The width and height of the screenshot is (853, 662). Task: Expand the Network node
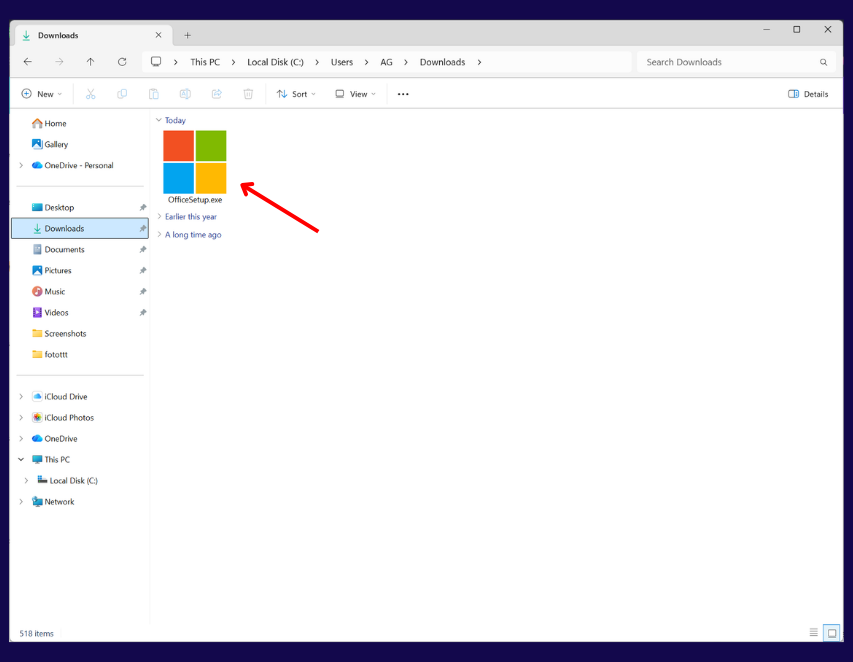click(21, 502)
